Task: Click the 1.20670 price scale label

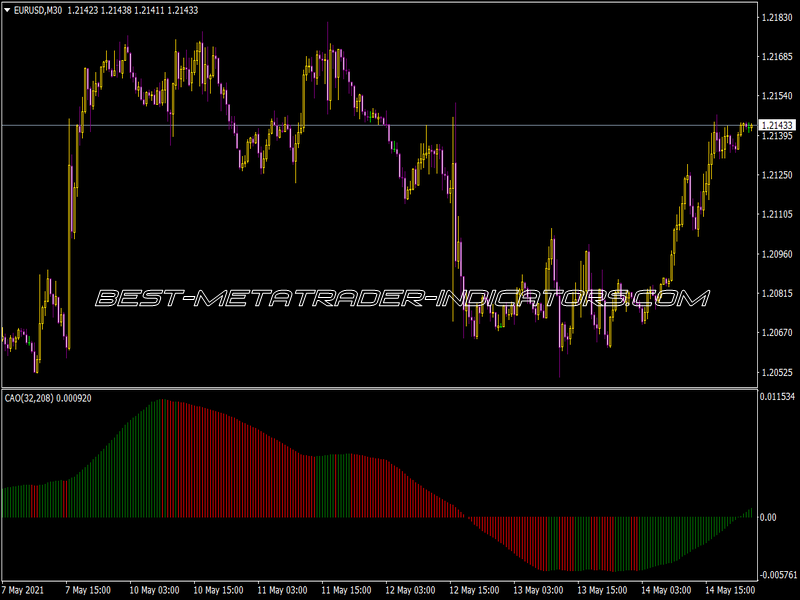Action: (777, 333)
